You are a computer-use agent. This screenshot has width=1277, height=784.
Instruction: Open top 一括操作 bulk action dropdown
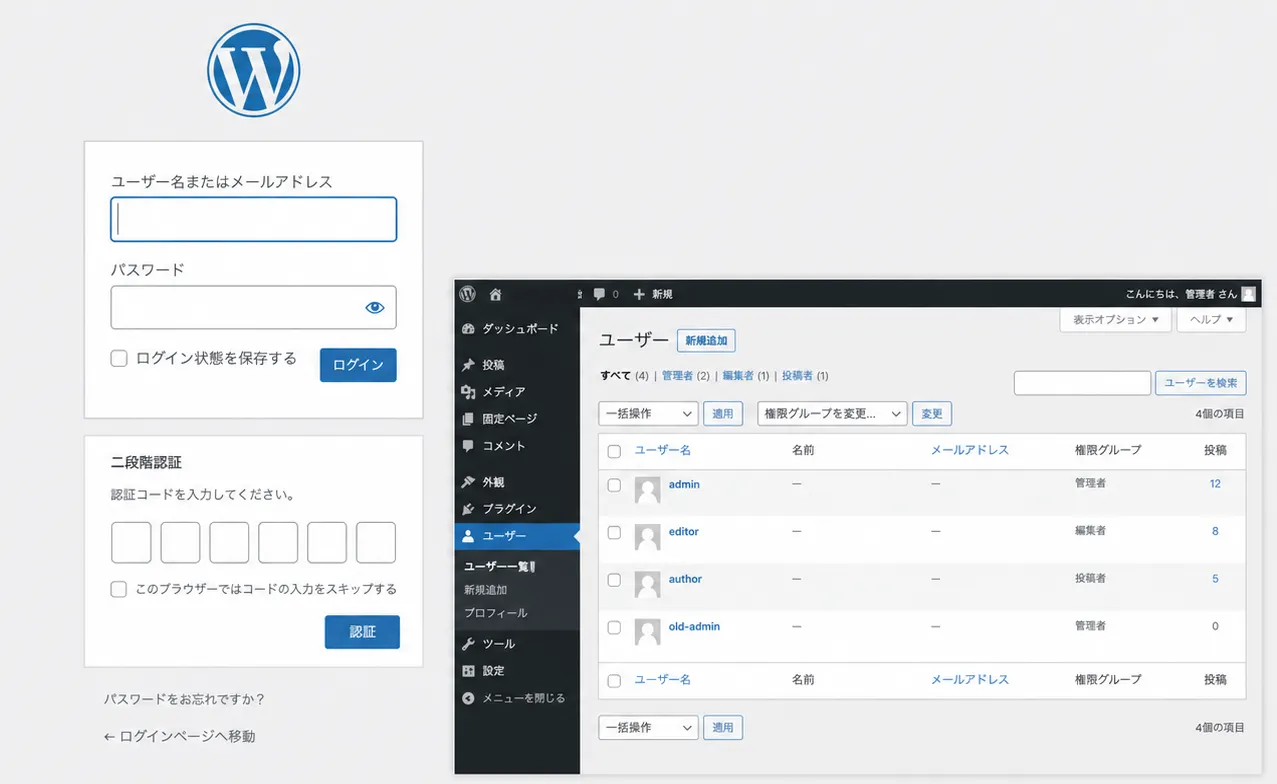point(648,413)
